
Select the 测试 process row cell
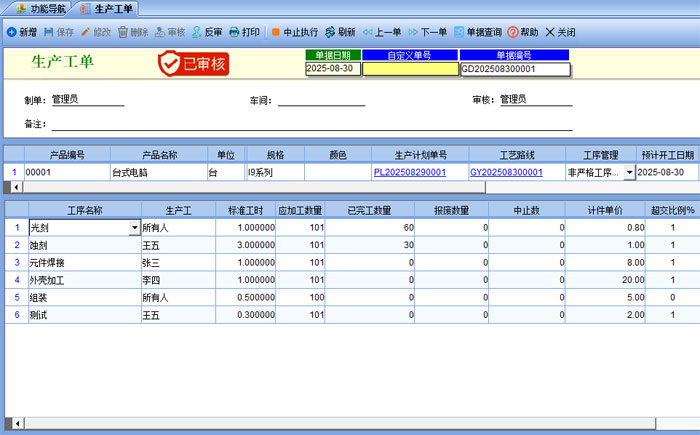click(84, 315)
